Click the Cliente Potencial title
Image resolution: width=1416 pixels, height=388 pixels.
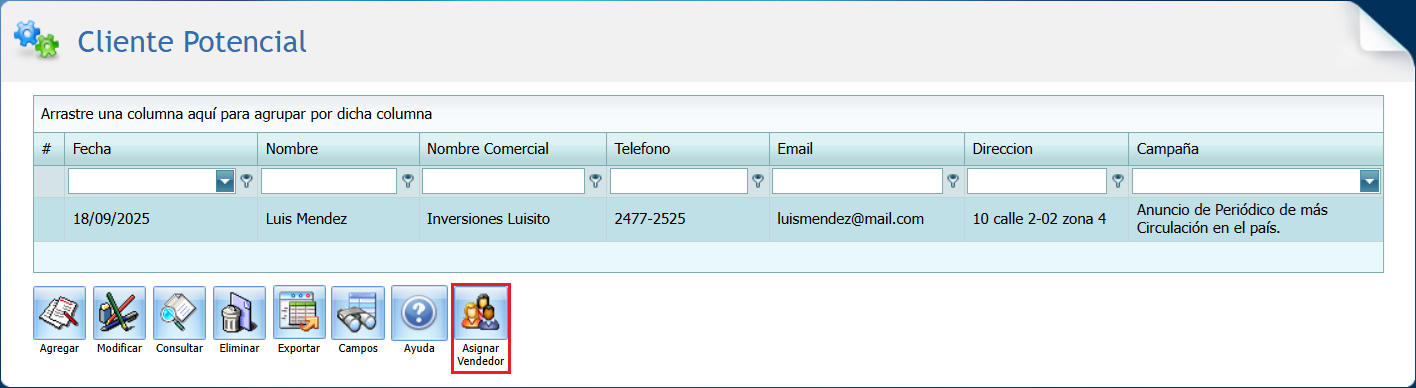[x=192, y=42]
